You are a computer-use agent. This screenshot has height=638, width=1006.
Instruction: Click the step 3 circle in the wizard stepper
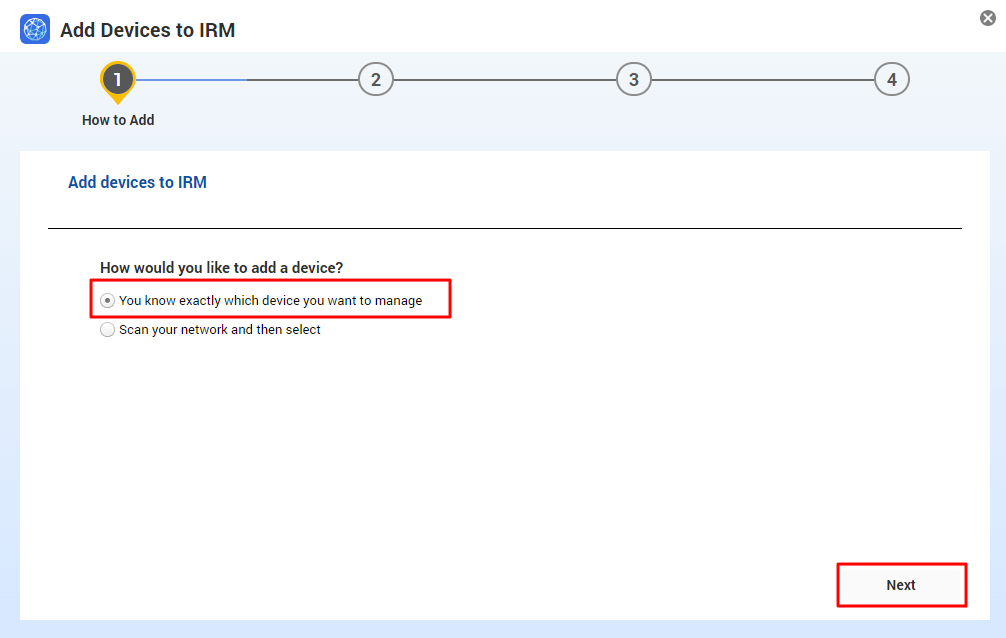[x=634, y=79]
